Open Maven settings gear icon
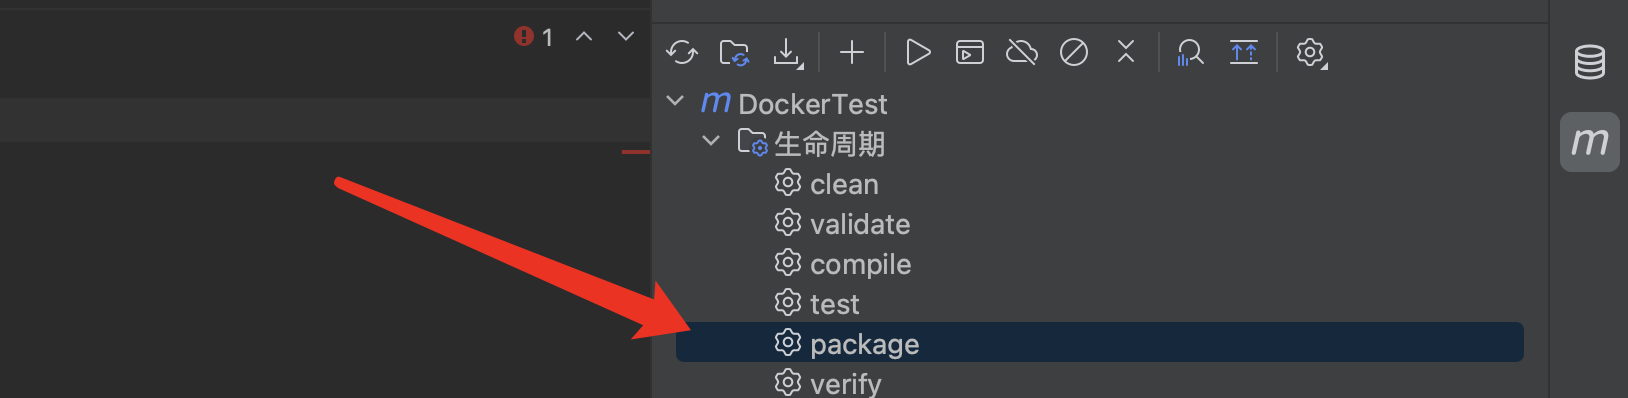The image size is (1628, 398). click(x=1311, y=52)
